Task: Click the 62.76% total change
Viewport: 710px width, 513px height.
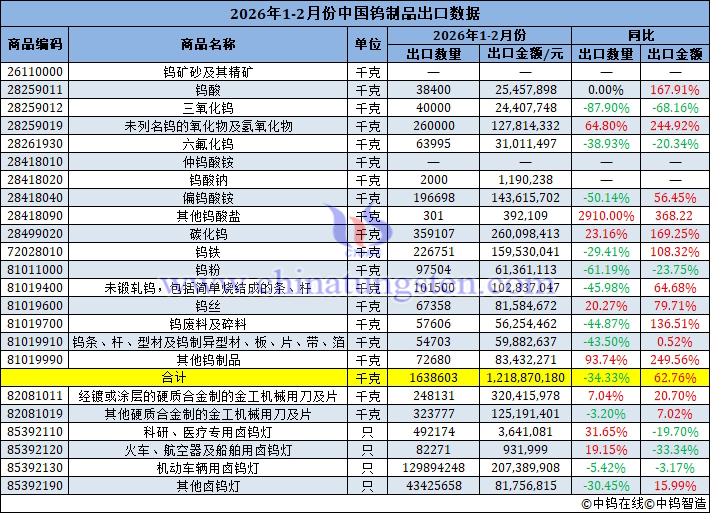Action: pos(675,378)
